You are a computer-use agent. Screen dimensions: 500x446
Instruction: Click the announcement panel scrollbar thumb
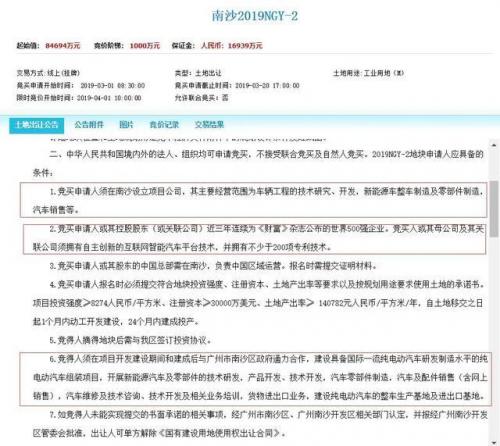pyautogui.click(x=494, y=209)
